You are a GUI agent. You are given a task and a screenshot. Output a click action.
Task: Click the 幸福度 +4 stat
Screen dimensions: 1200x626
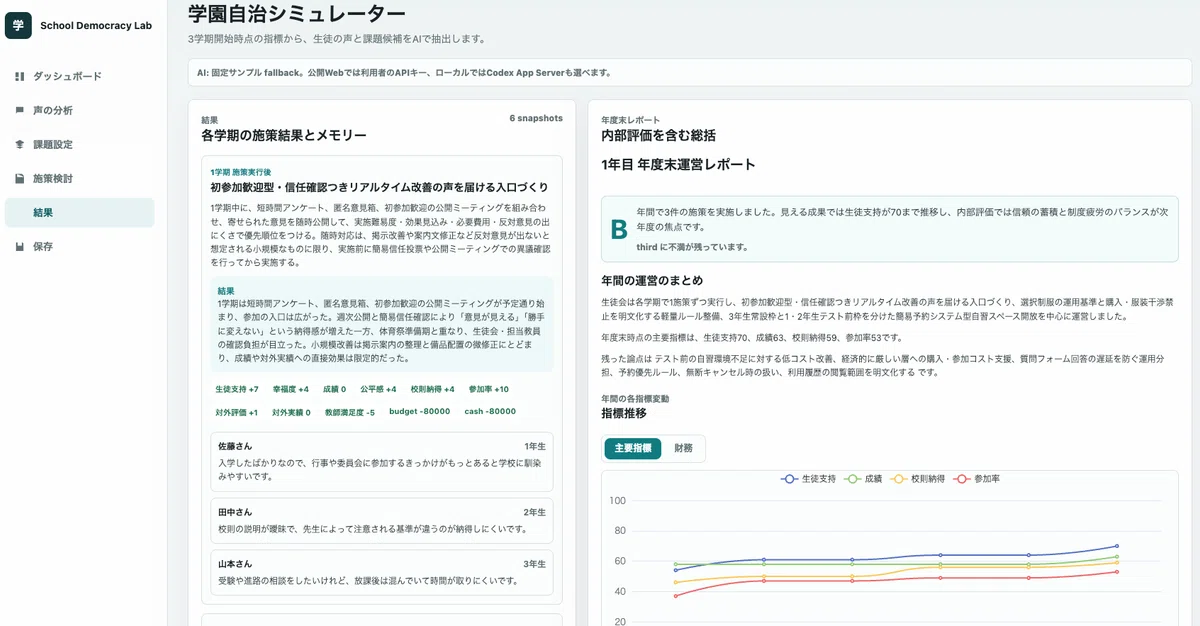coord(290,389)
